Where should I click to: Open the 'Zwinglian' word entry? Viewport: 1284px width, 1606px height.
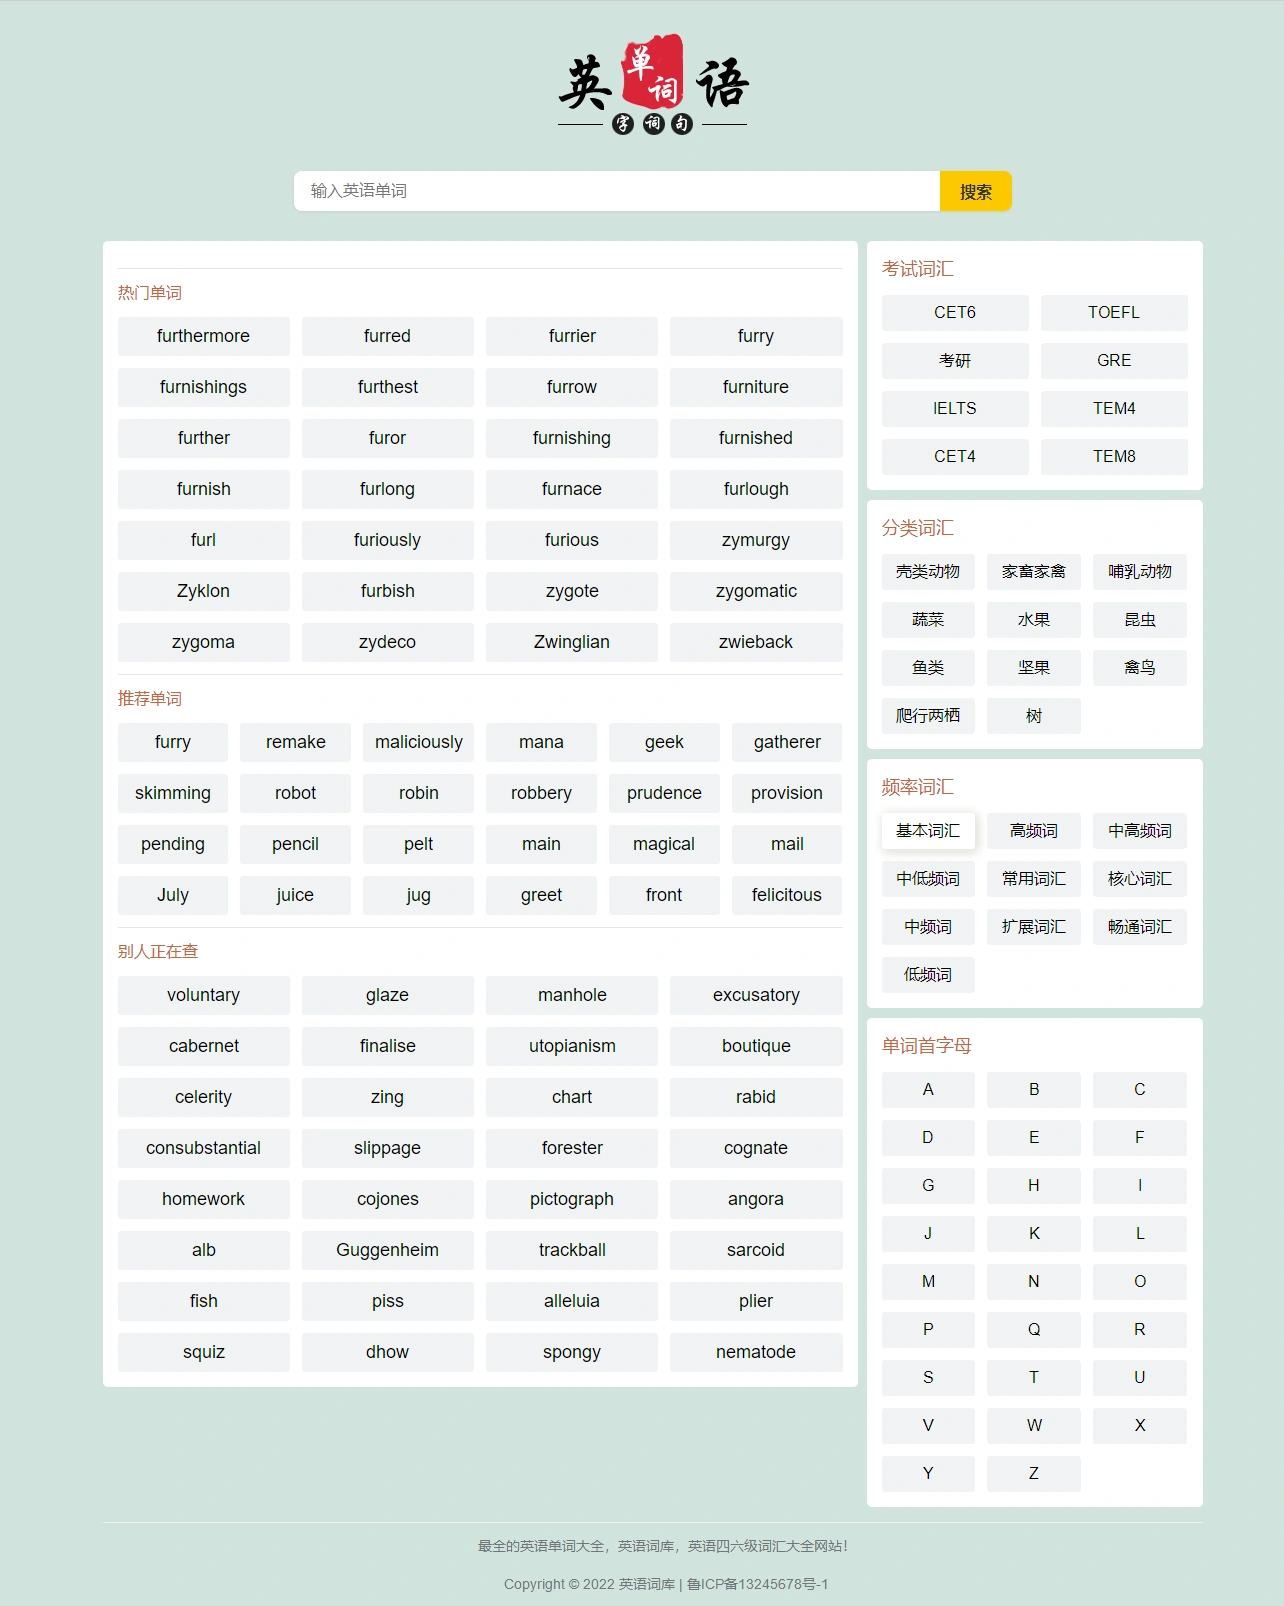tap(571, 642)
